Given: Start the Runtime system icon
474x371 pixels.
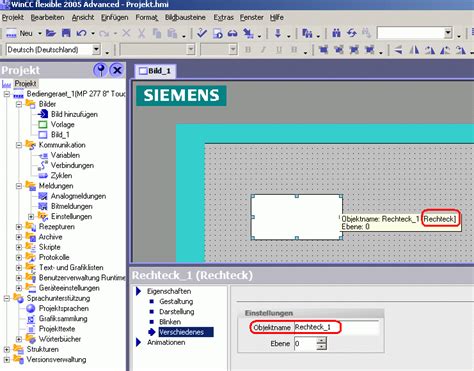Looking at the screenshot, I should tap(218, 33).
